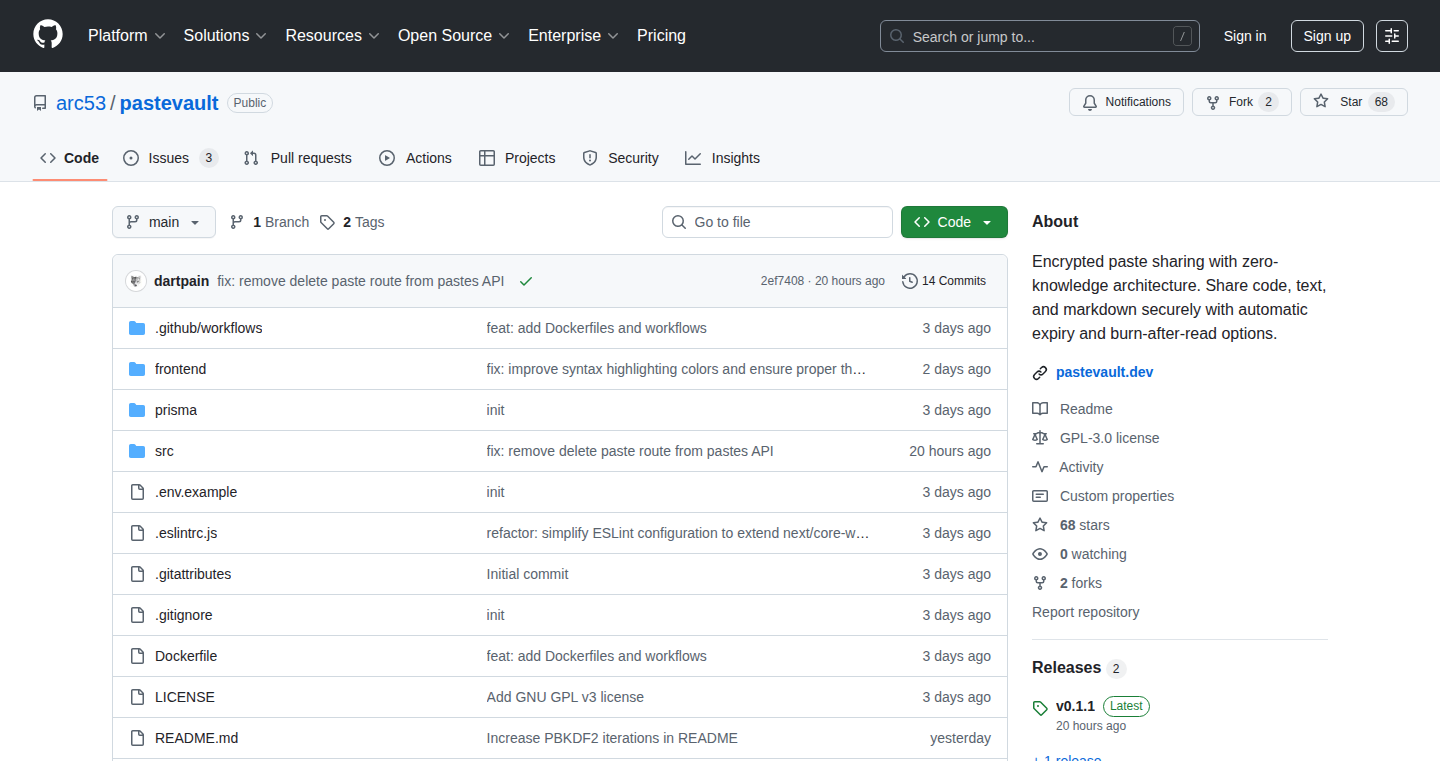
Task: Open the Security tab
Action: tap(620, 158)
